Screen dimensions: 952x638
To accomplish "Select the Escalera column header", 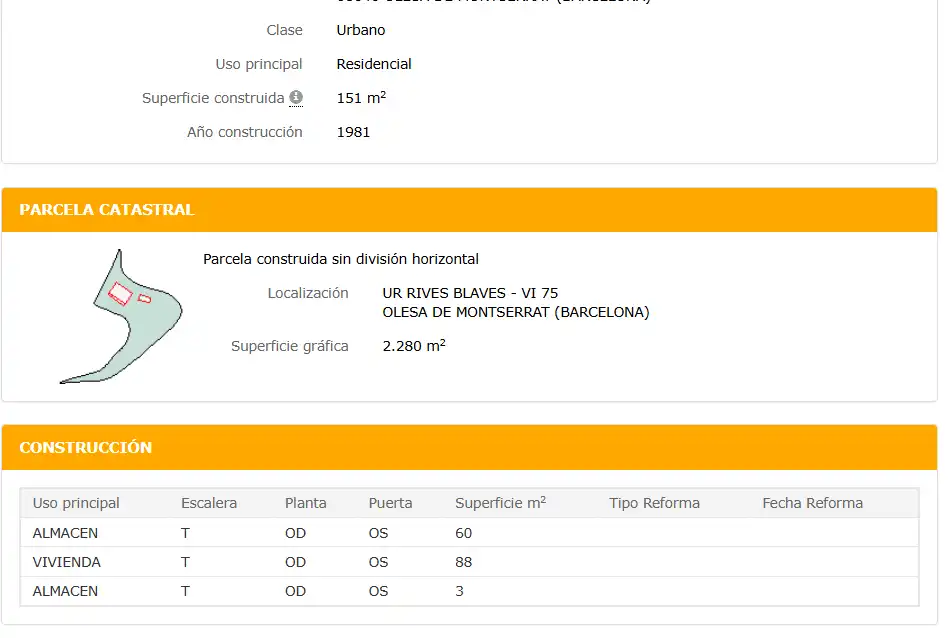I will click(x=209, y=503).
